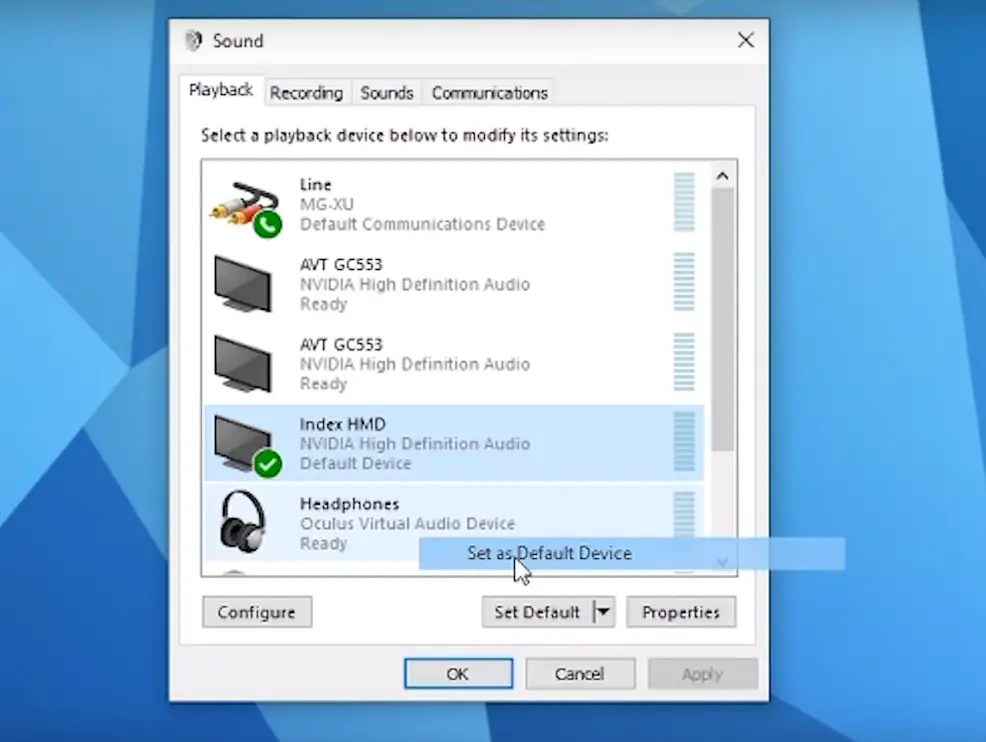Close the Sound dialog window
986x742 pixels.
746,40
